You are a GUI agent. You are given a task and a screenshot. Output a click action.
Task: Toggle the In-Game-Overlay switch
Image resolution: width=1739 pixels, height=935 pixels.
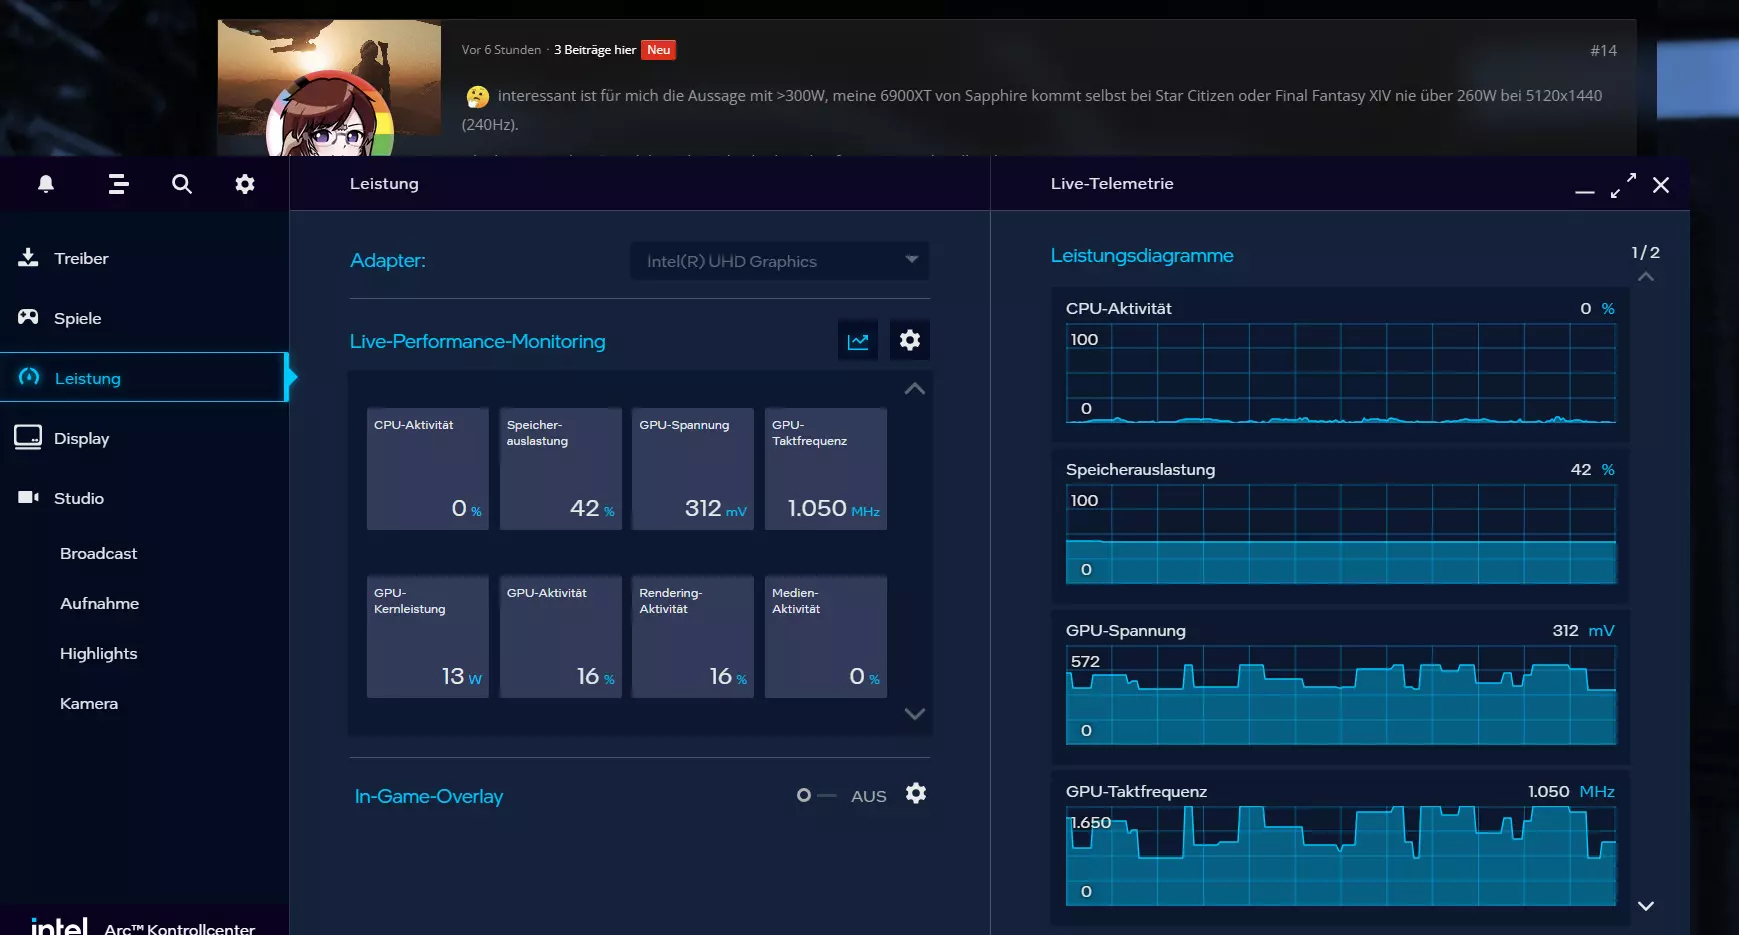point(816,796)
